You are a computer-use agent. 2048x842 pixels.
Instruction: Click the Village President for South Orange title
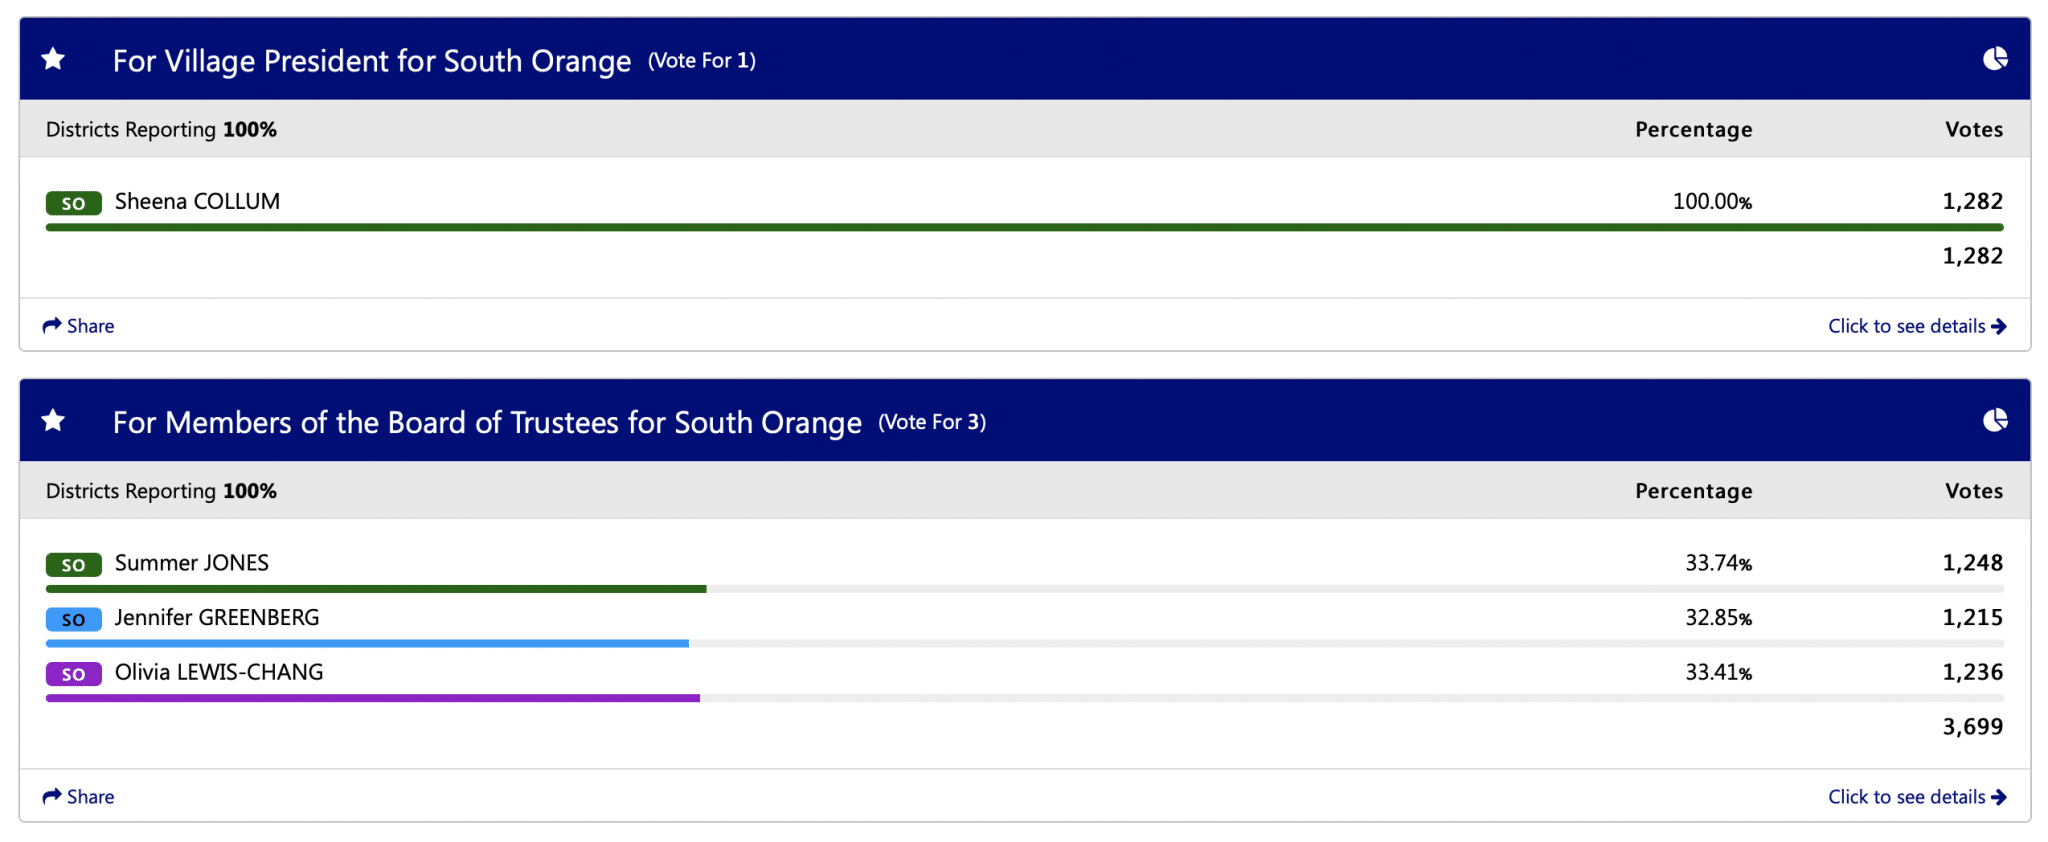point(372,61)
